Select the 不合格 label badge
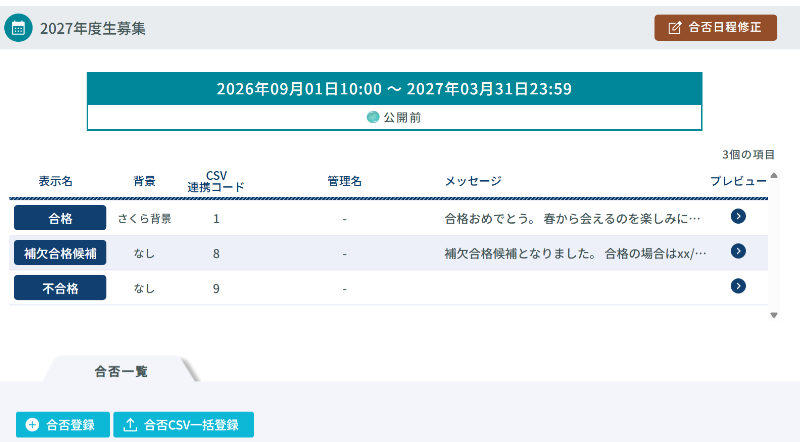 coord(60,288)
